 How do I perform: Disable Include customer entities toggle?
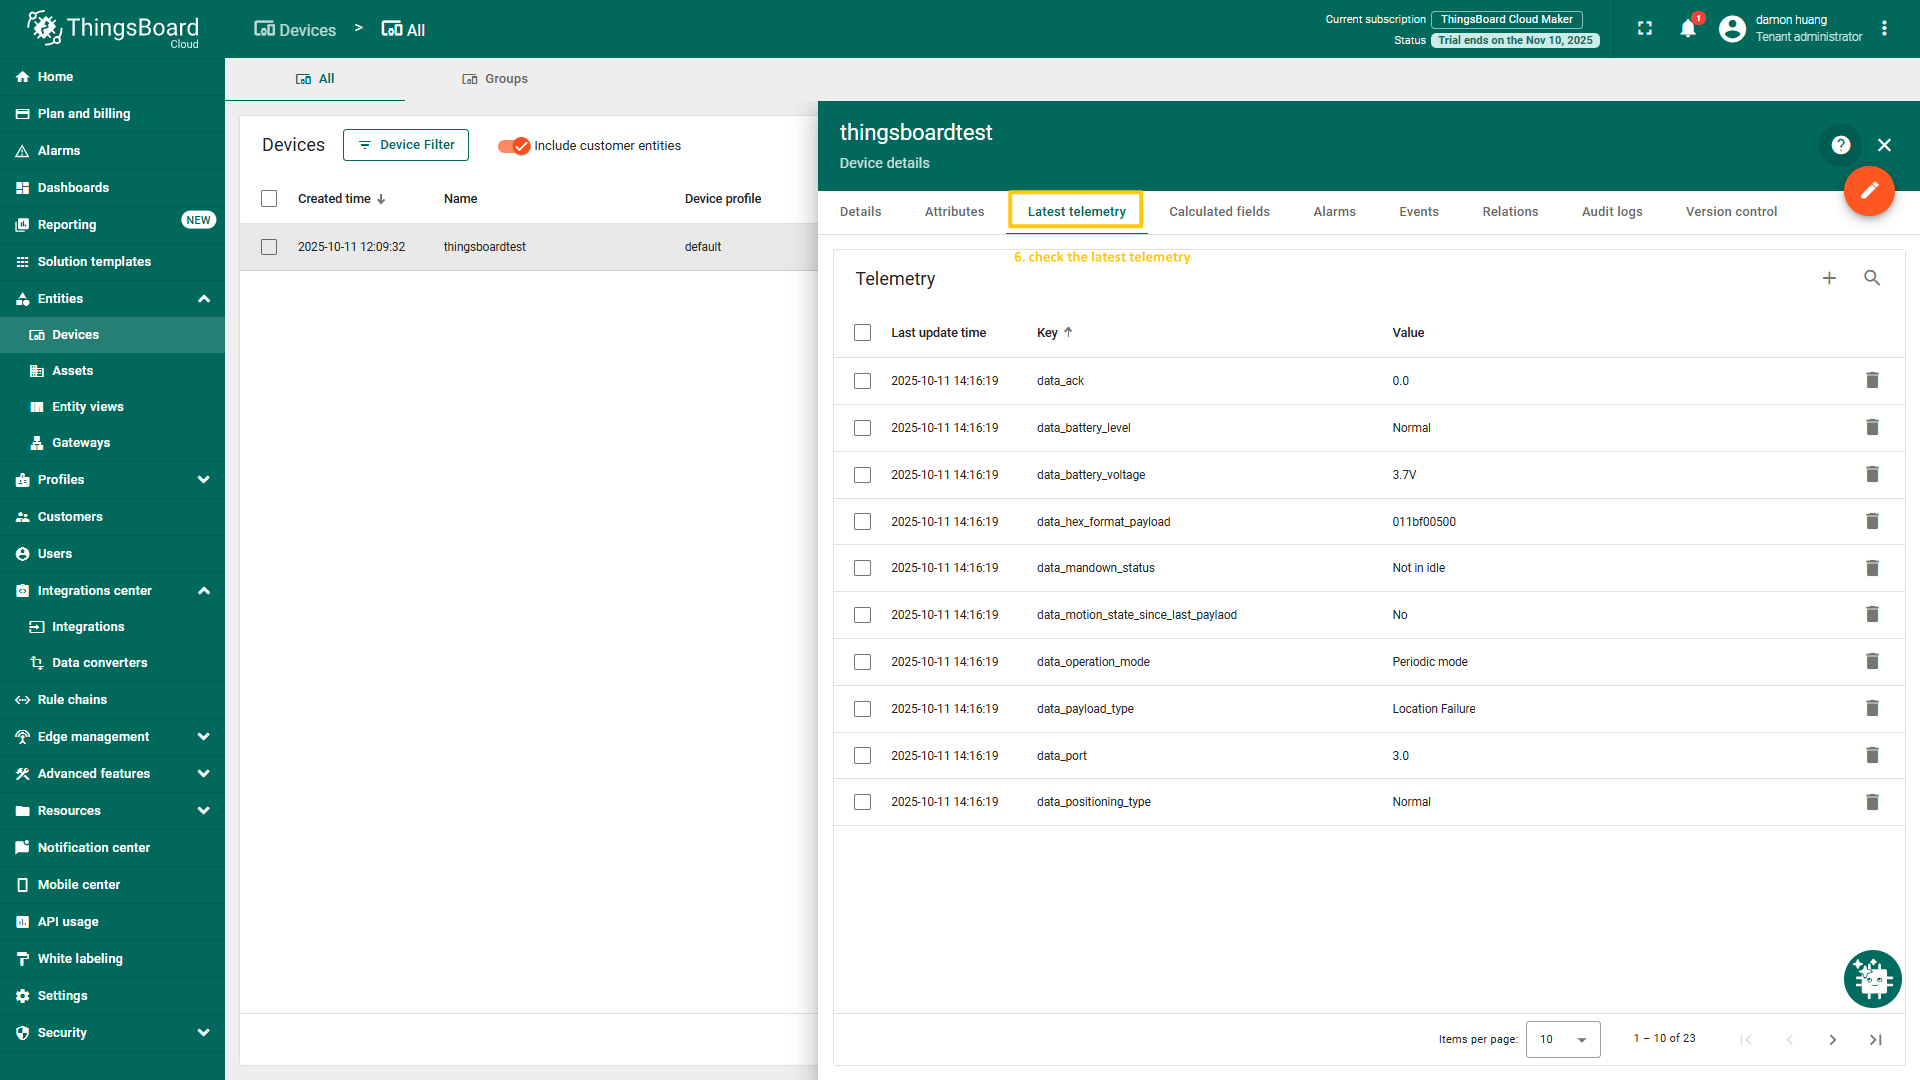514,146
